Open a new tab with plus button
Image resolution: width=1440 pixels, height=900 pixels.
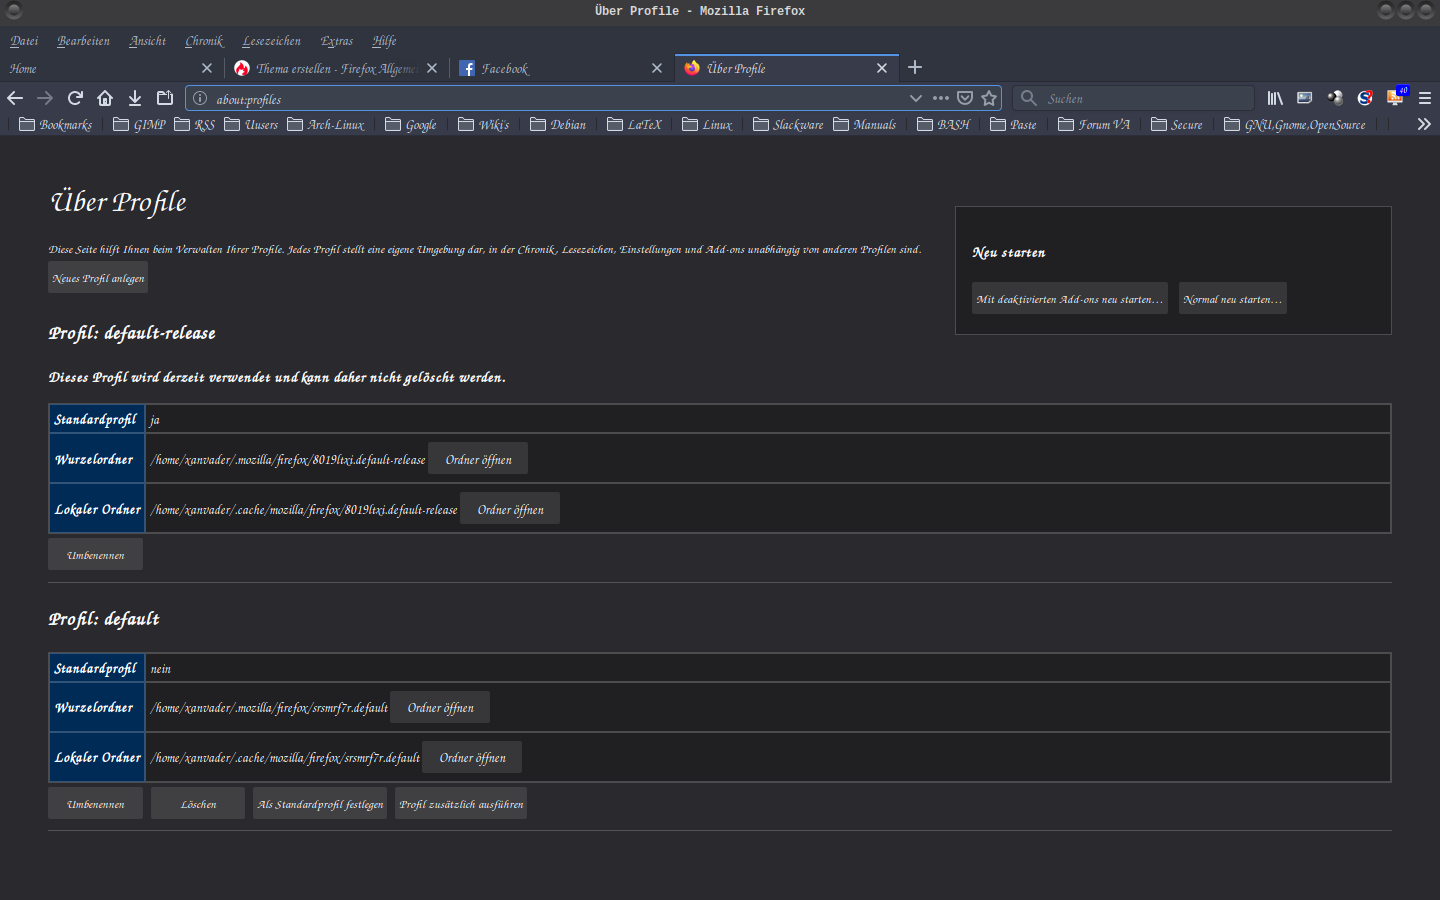pos(914,68)
